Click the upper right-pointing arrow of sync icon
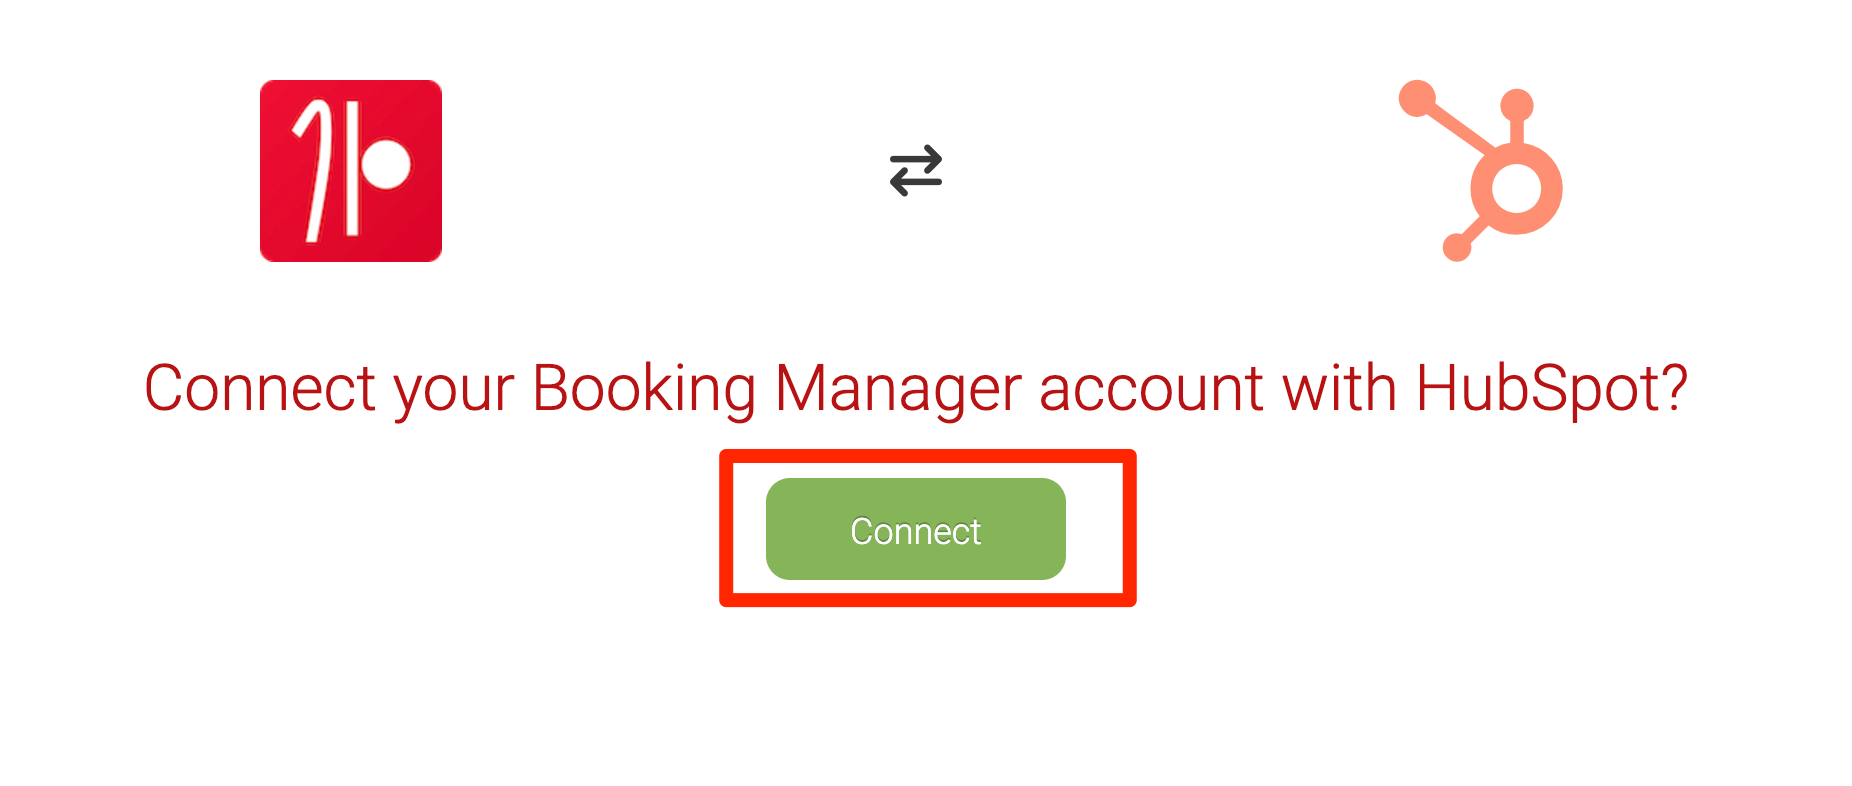The height and width of the screenshot is (786, 1852). pos(916,158)
